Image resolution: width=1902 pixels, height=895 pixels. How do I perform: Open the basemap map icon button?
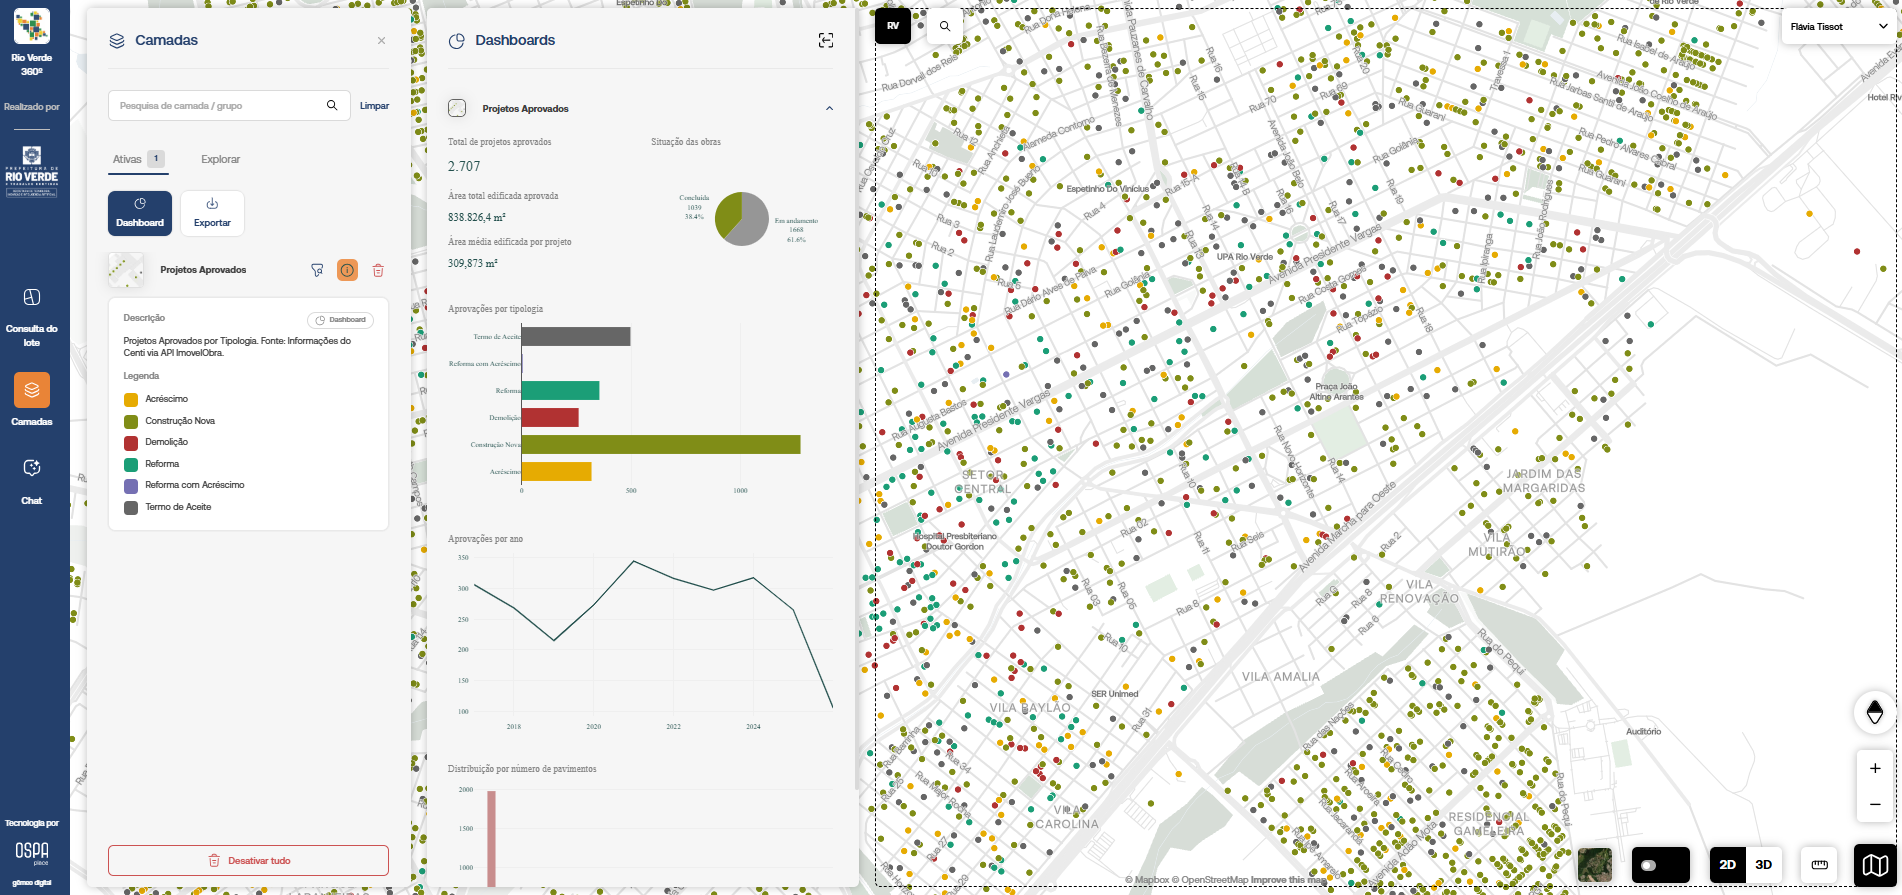(x=1875, y=865)
